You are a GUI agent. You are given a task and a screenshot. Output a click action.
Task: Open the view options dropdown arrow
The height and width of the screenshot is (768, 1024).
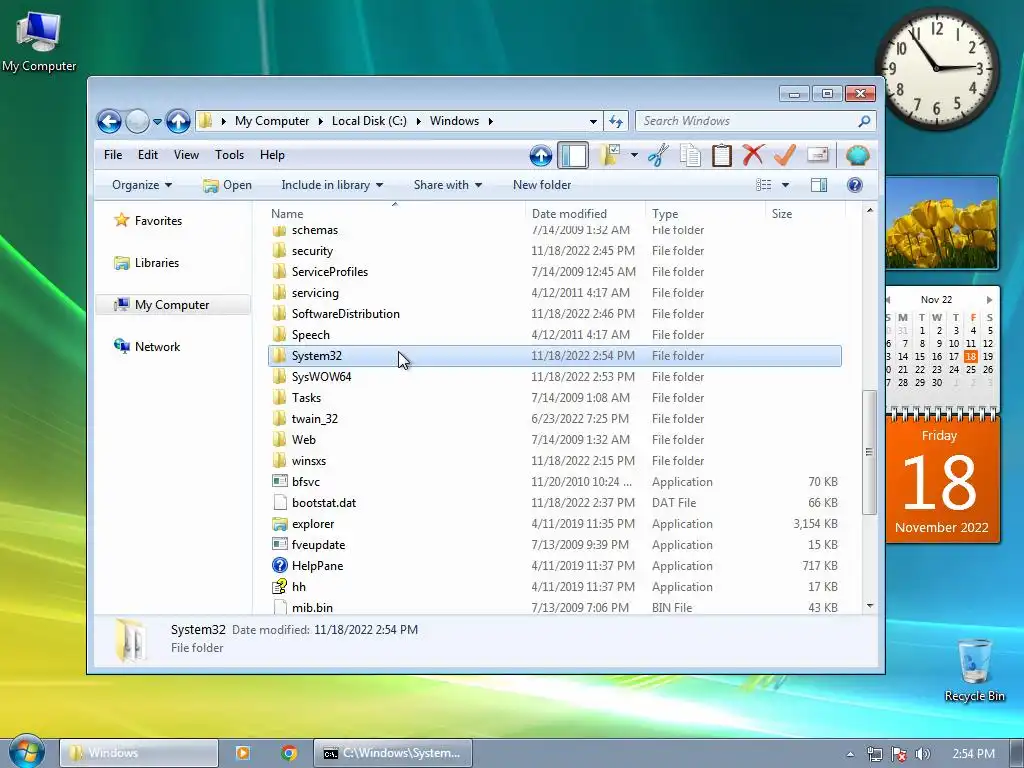click(785, 185)
